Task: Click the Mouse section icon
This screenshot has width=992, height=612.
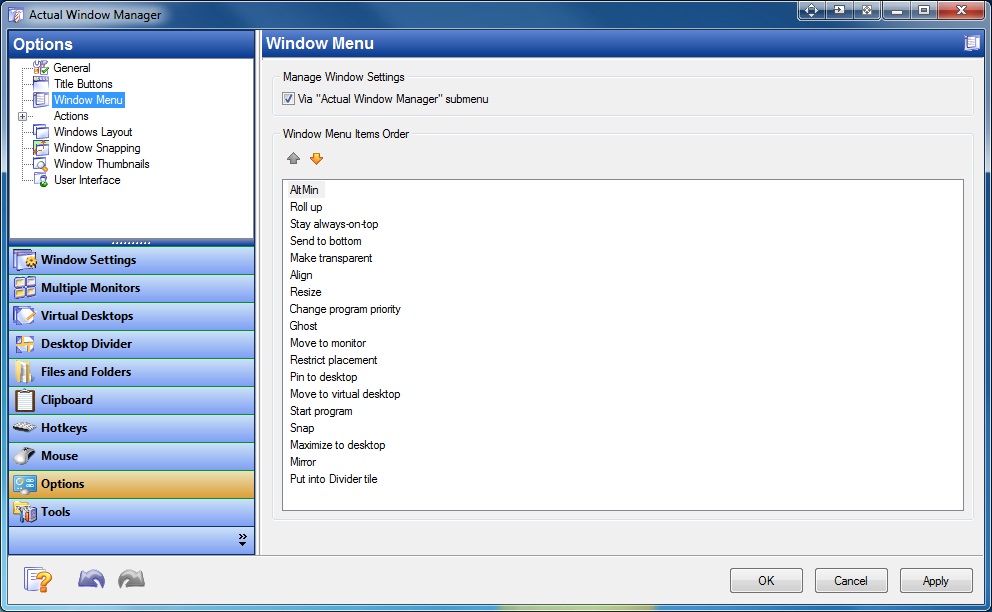Action: tap(25, 456)
